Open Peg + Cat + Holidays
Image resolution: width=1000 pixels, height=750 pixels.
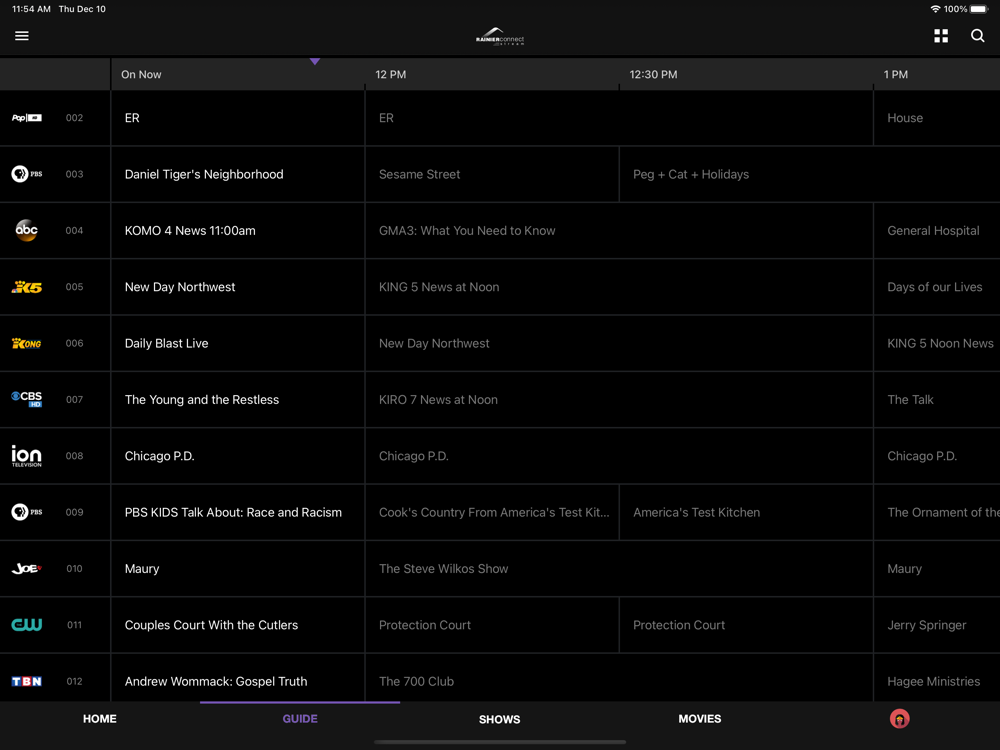pyautogui.click(x=810, y=174)
